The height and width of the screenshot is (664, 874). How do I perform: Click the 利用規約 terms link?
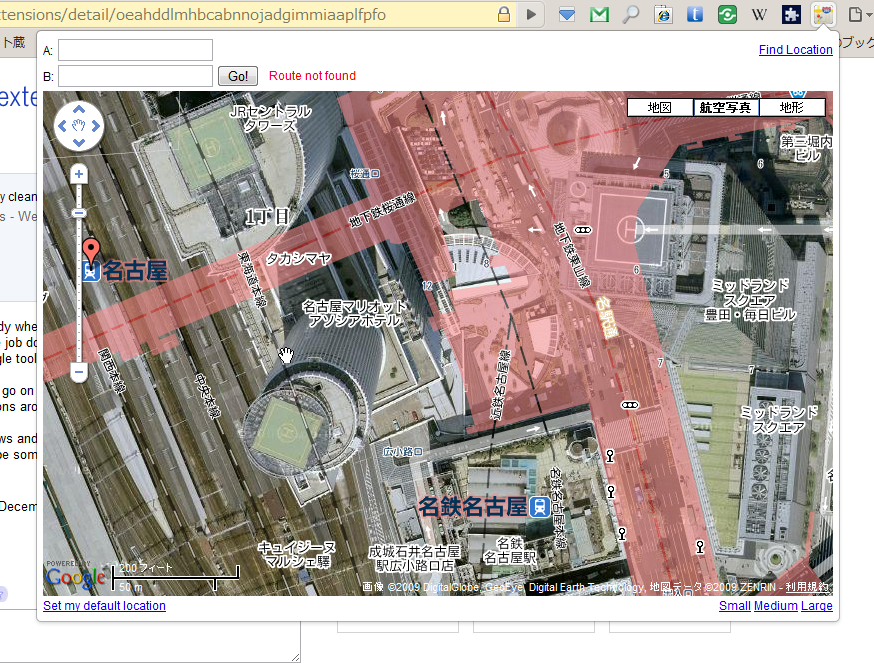point(807,587)
